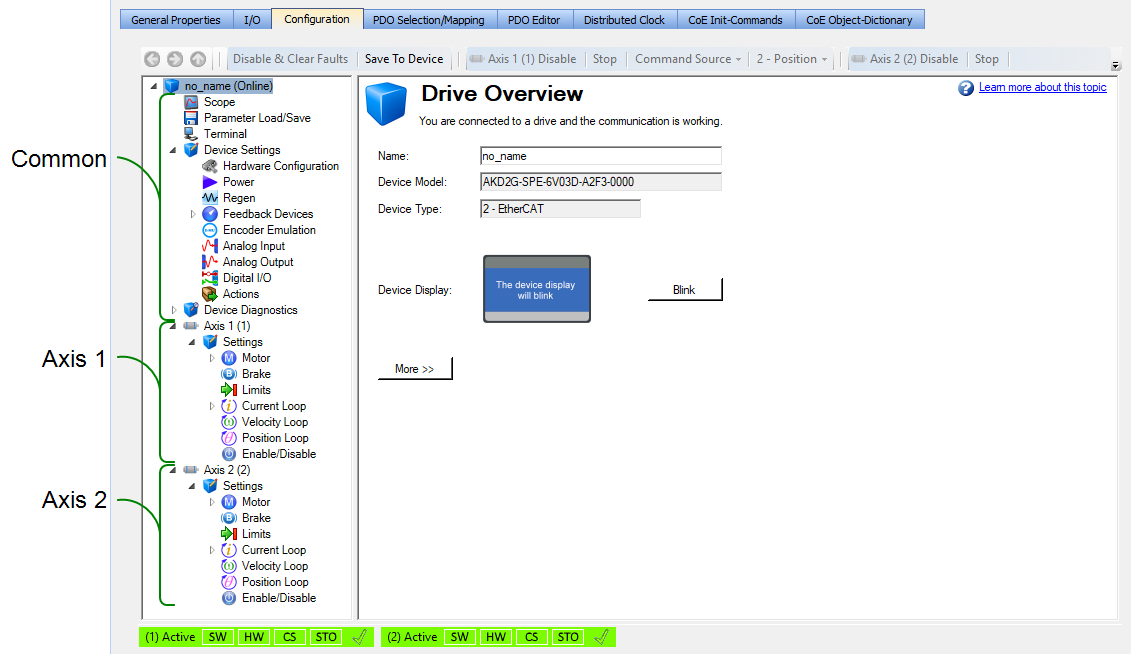1131x654 pixels.
Task: Click the Device Type field
Action: (x=560, y=209)
